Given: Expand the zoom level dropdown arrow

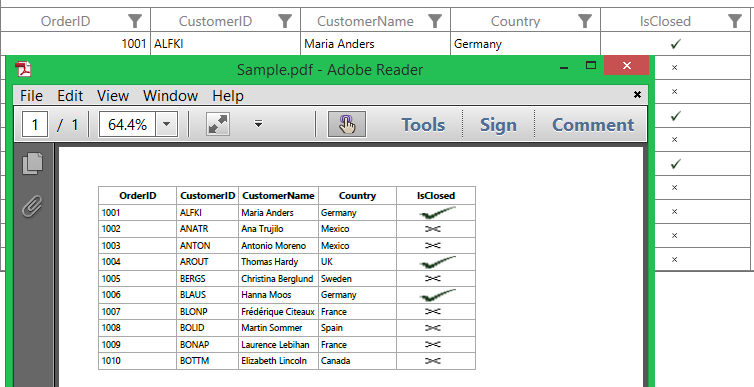Looking at the screenshot, I should coord(166,125).
